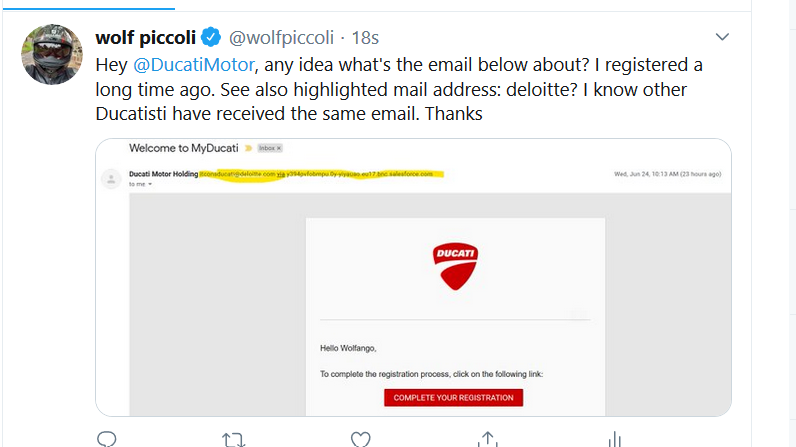Remove the Inbox label tag
796x447 pixels.
[278, 148]
